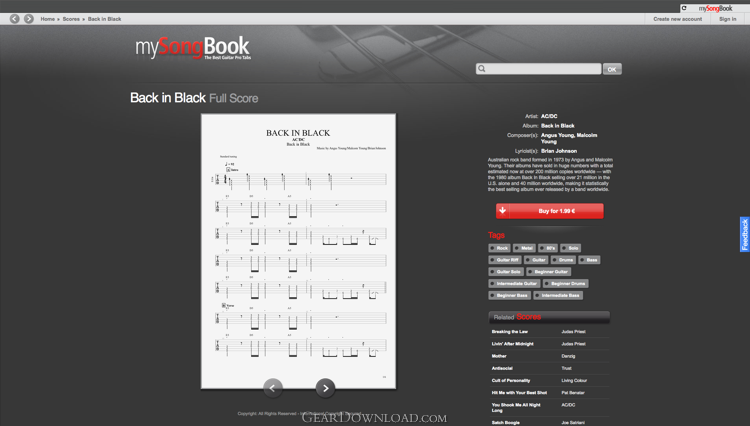Click the mySongBook logo
Viewport: 750px width, 426px height.
(x=193, y=48)
